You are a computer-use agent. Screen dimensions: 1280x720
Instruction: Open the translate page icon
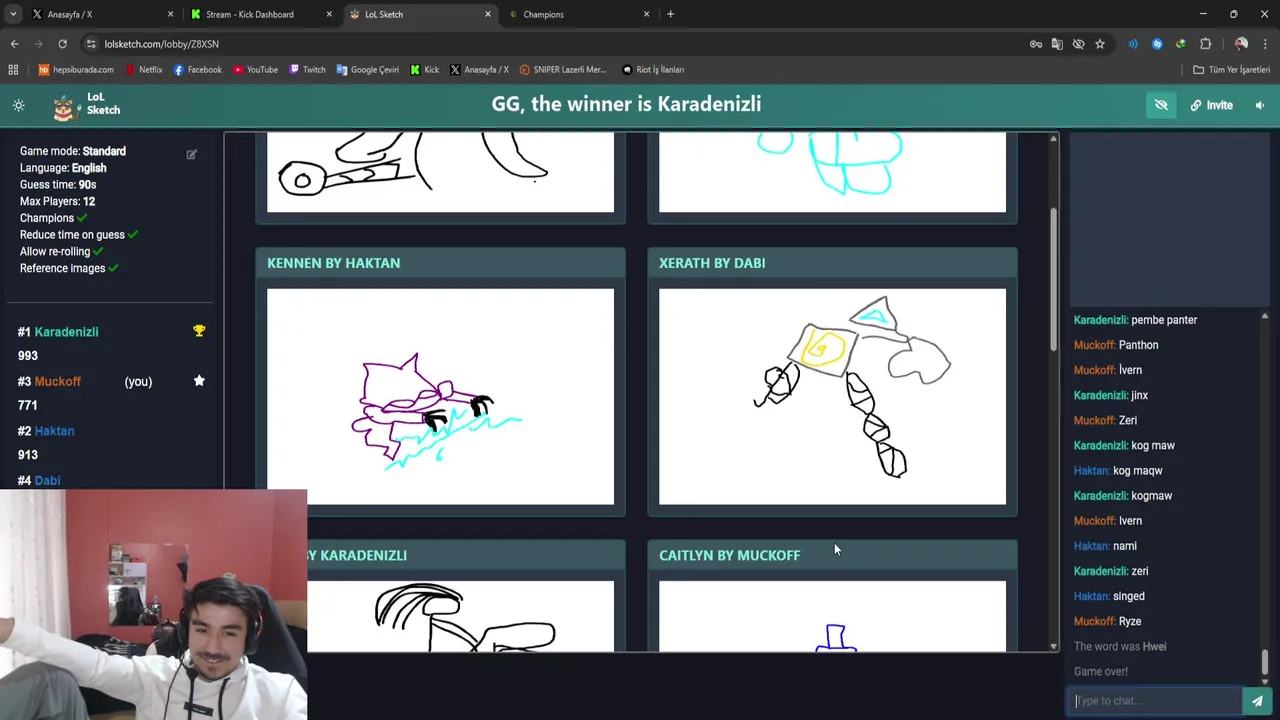[1057, 44]
